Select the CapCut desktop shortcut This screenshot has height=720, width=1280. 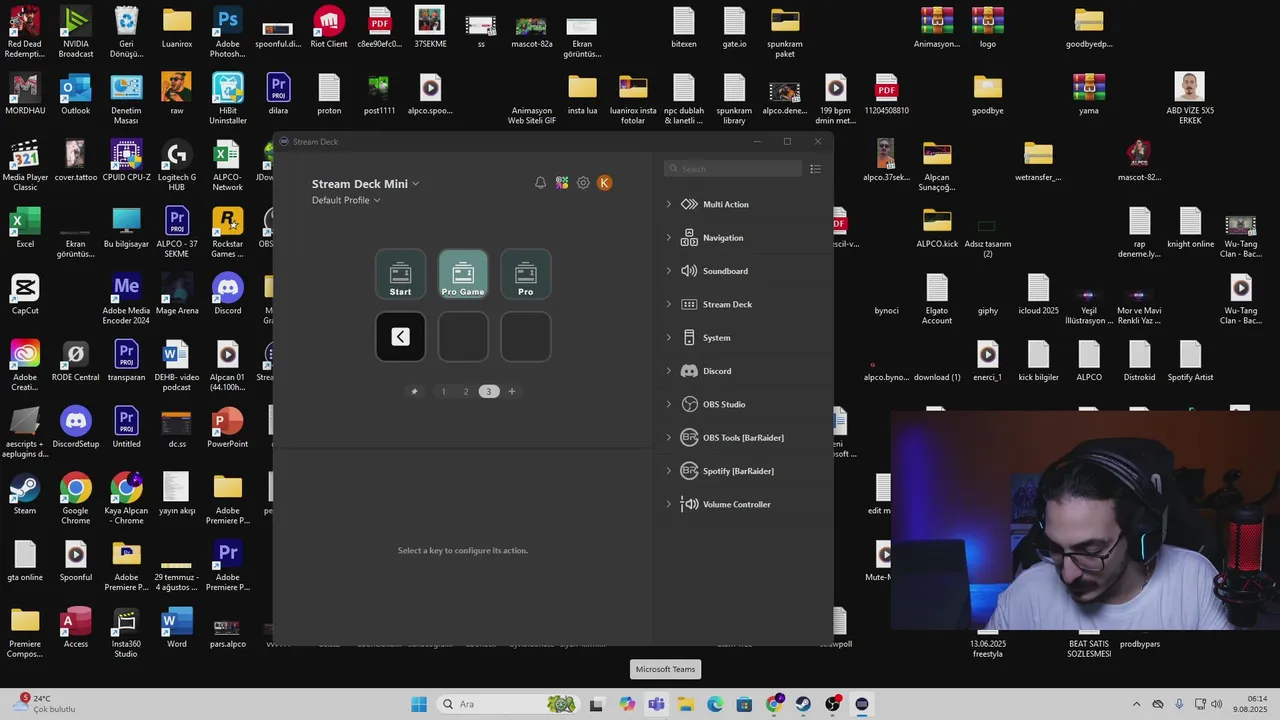[25, 293]
